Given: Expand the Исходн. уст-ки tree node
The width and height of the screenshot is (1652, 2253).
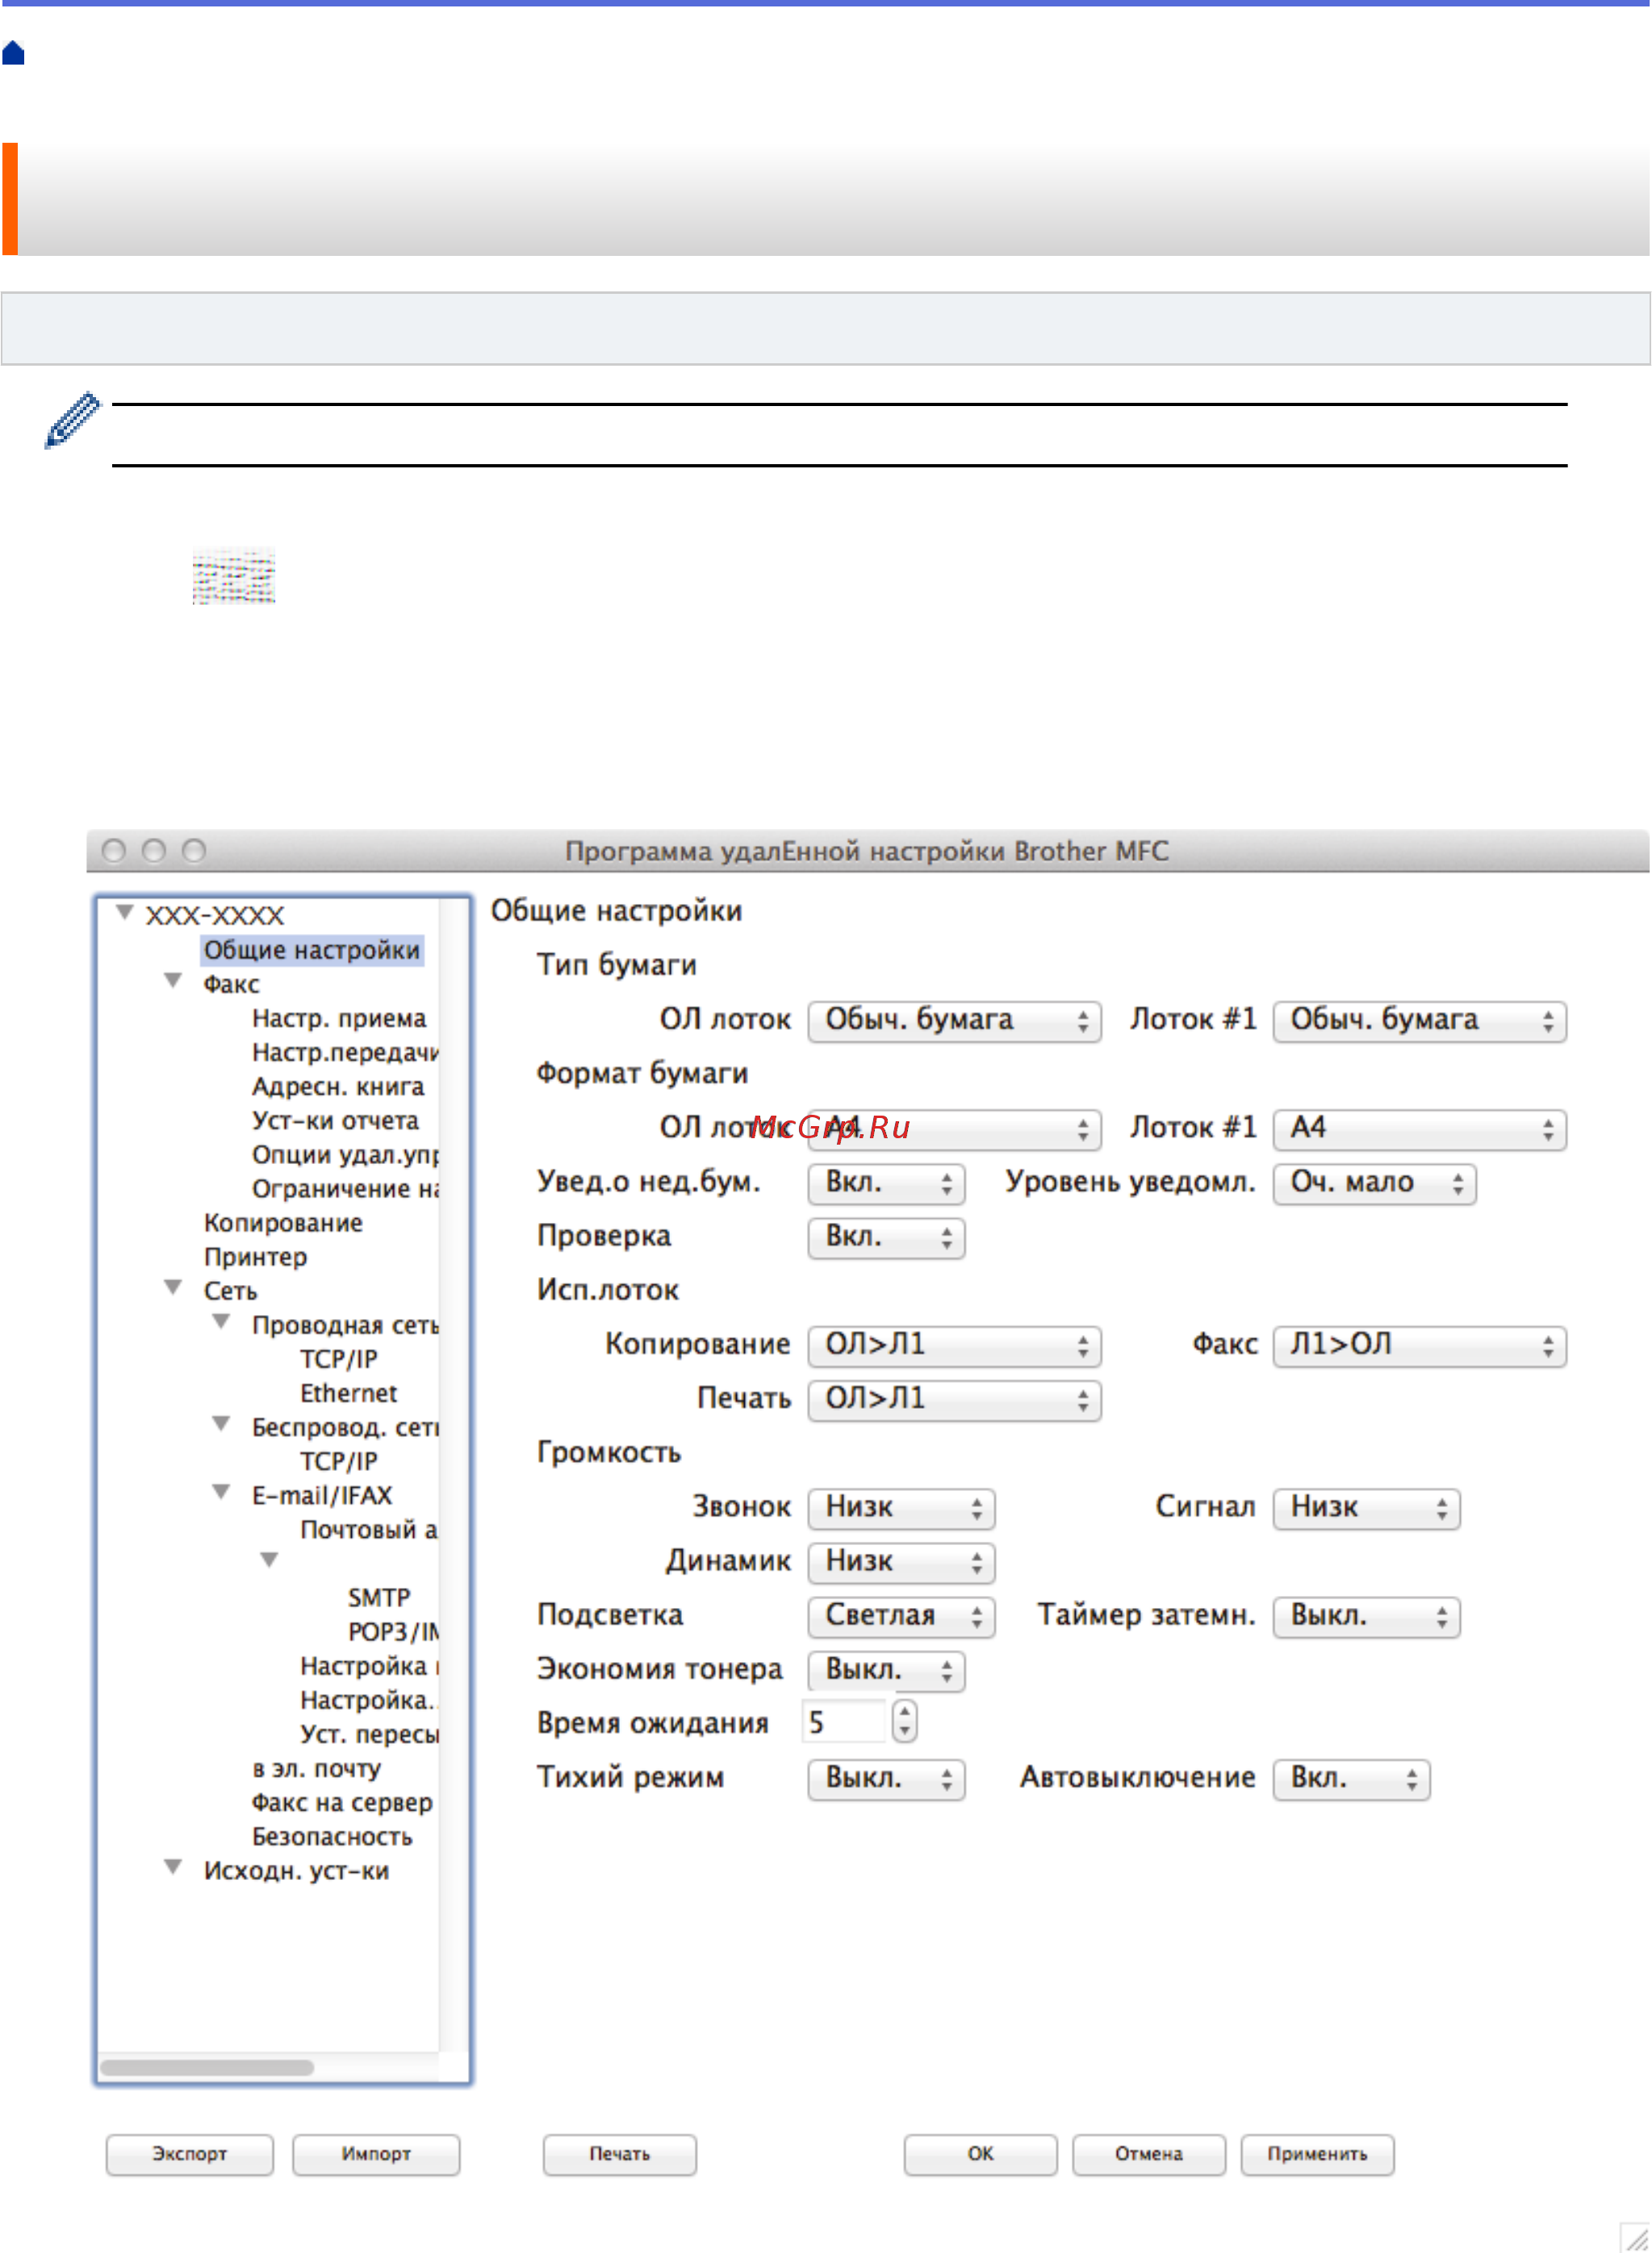Looking at the screenshot, I should coord(173,1867).
